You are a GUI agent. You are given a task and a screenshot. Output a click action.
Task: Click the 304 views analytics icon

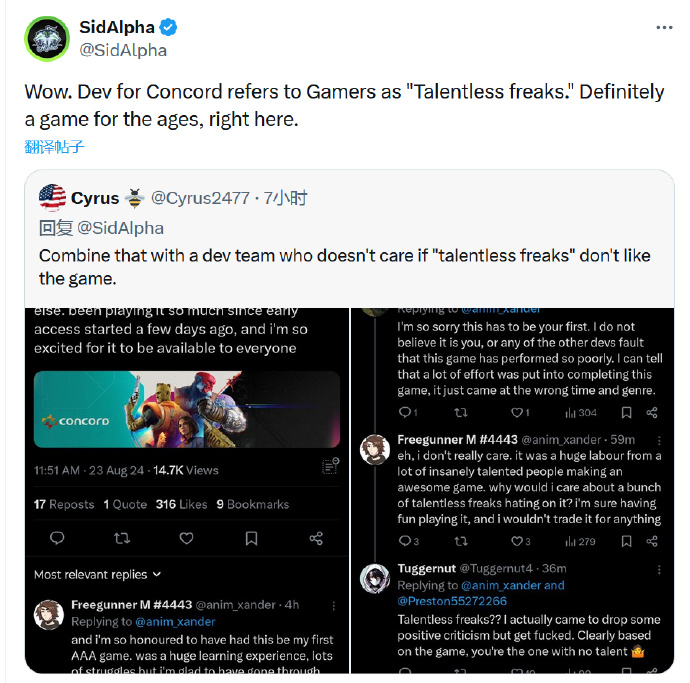571,413
